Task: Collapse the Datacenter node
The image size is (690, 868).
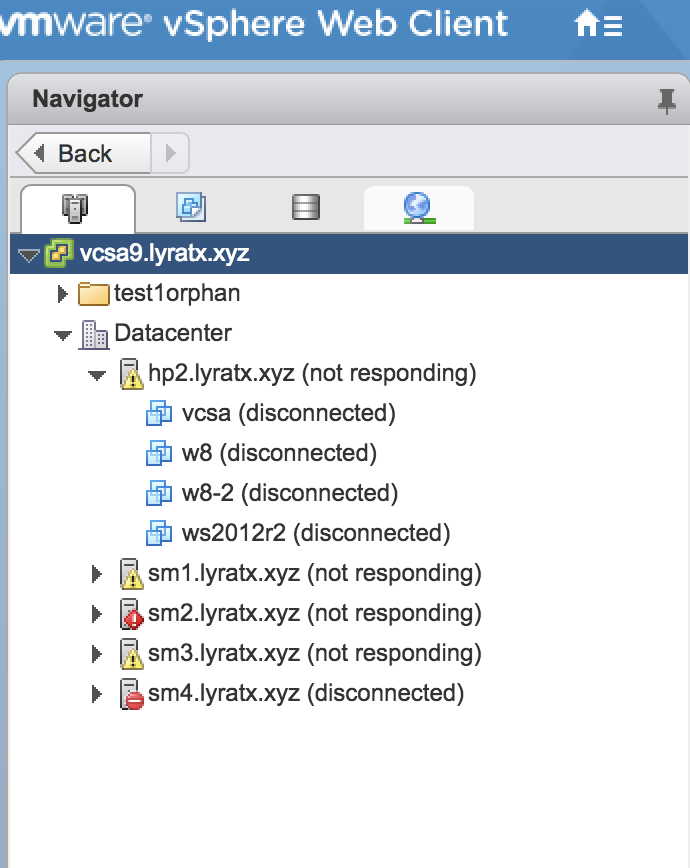Action: click(x=64, y=335)
